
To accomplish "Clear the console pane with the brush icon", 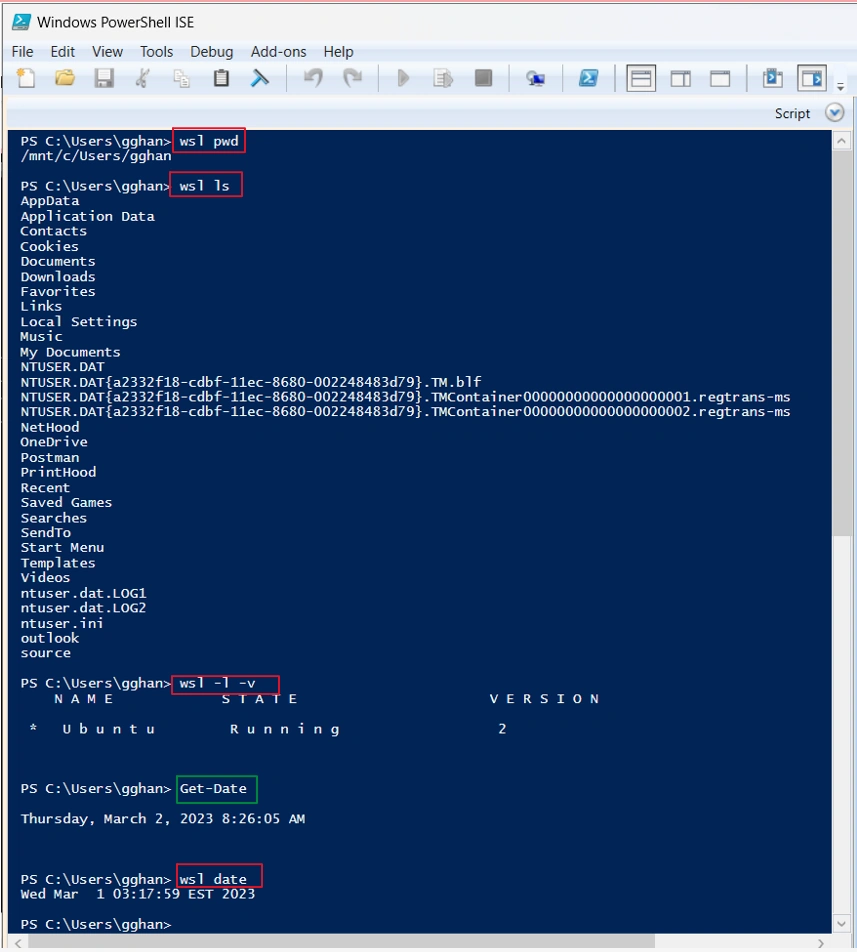I will point(260,78).
